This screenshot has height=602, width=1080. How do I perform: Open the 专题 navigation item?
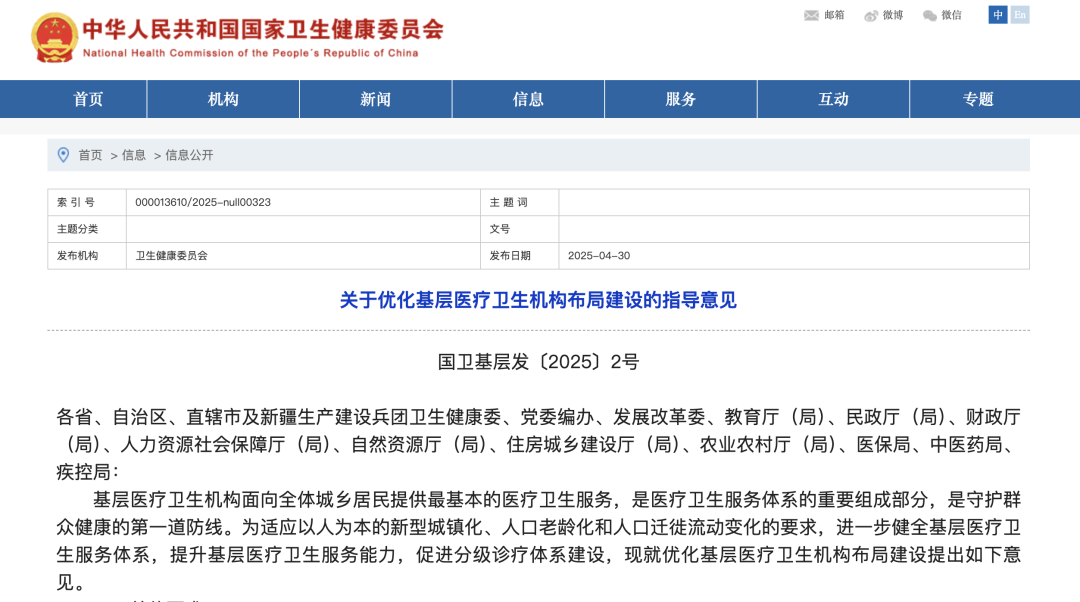(978, 99)
